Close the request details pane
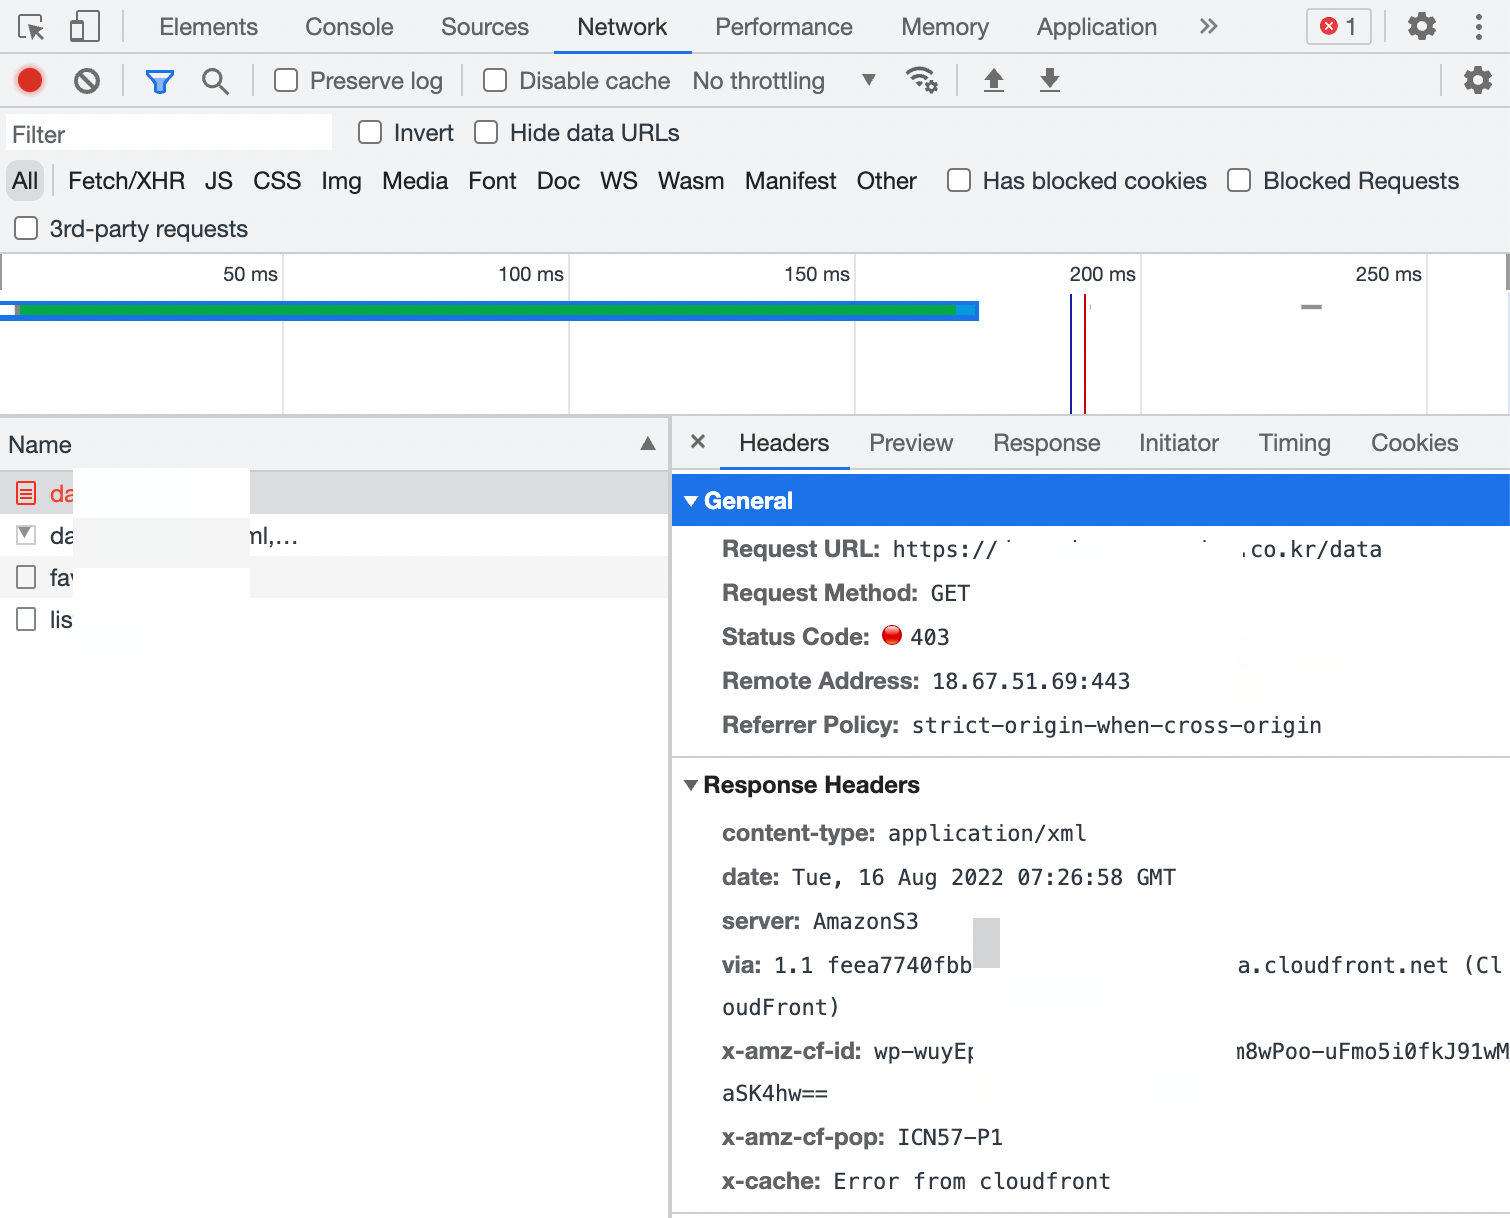Image resolution: width=1510 pixels, height=1218 pixels. [698, 442]
